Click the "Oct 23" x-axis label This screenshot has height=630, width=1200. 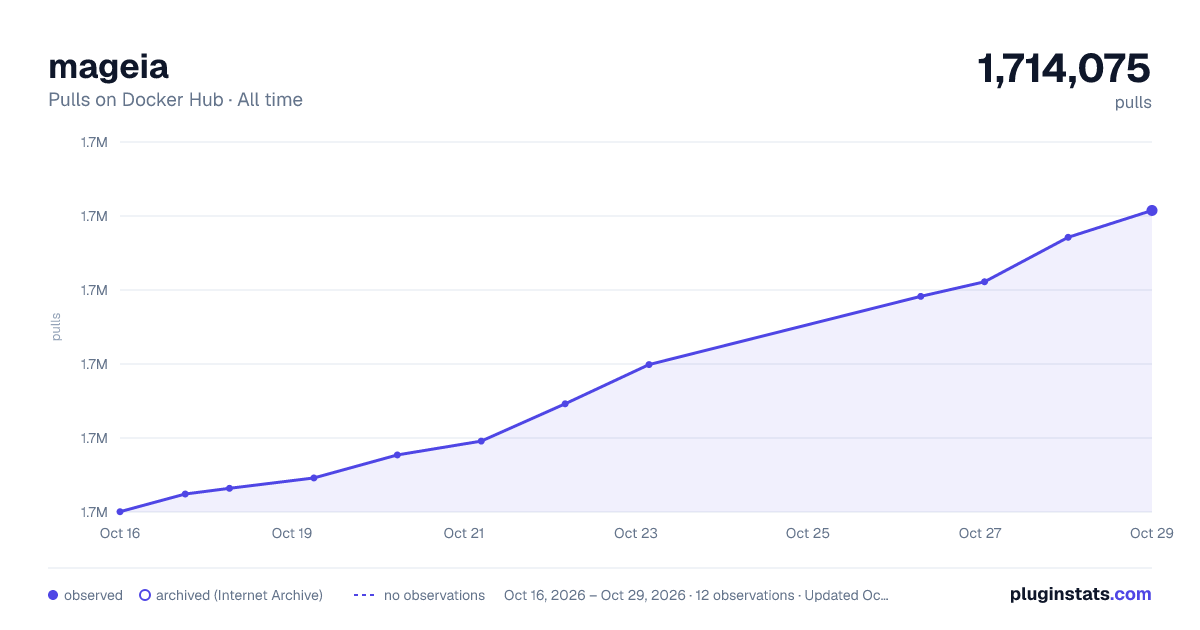[636, 533]
